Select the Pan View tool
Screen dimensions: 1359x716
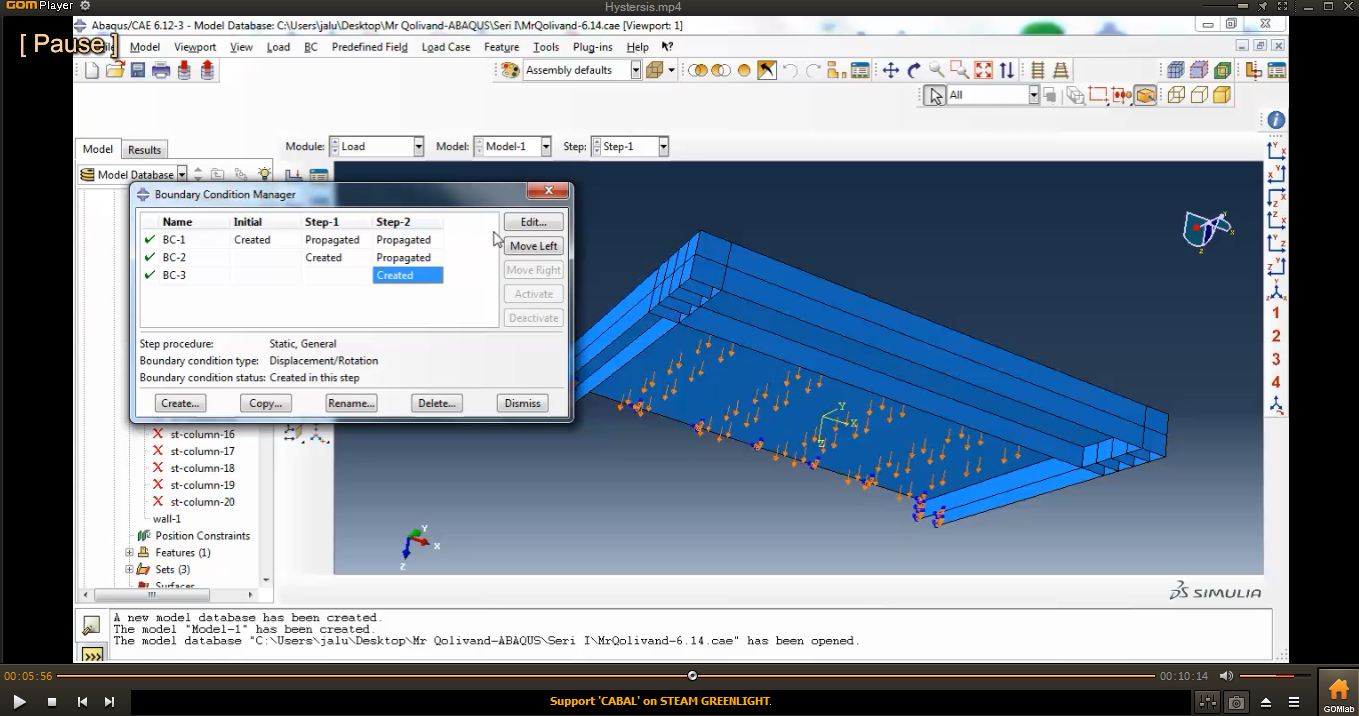890,70
